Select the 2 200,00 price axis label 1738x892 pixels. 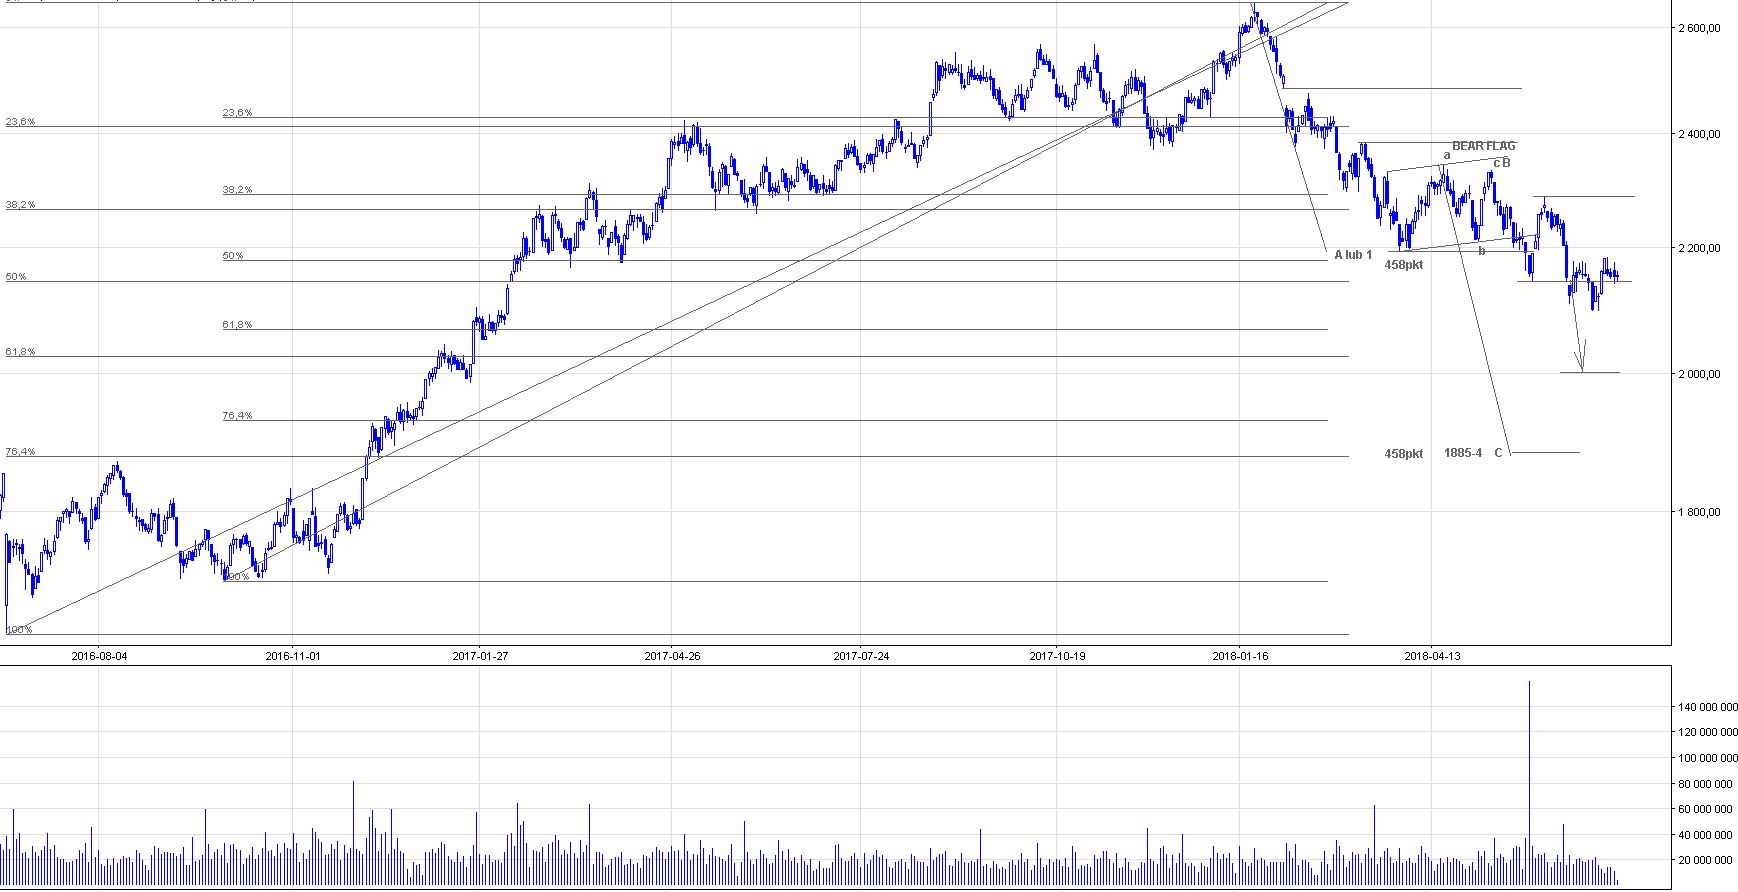(1698, 248)
